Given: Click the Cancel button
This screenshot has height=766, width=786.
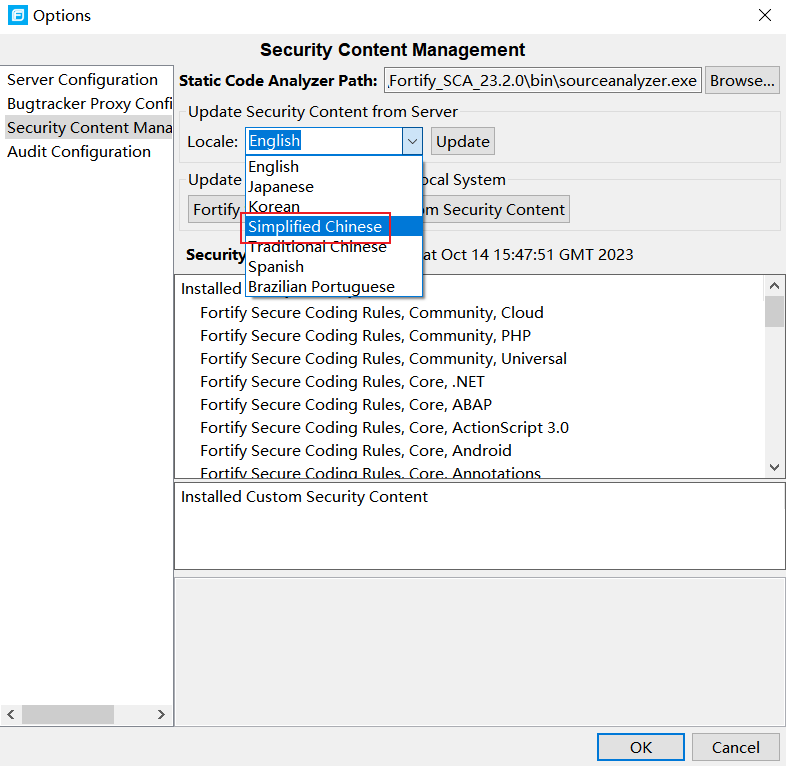Looking at the screenshot, I should pyautogui.click(x=735, y=747).
